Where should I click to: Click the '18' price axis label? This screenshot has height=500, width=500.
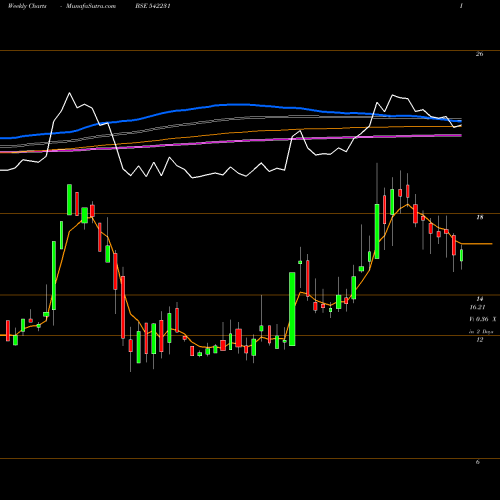[479, 217]
